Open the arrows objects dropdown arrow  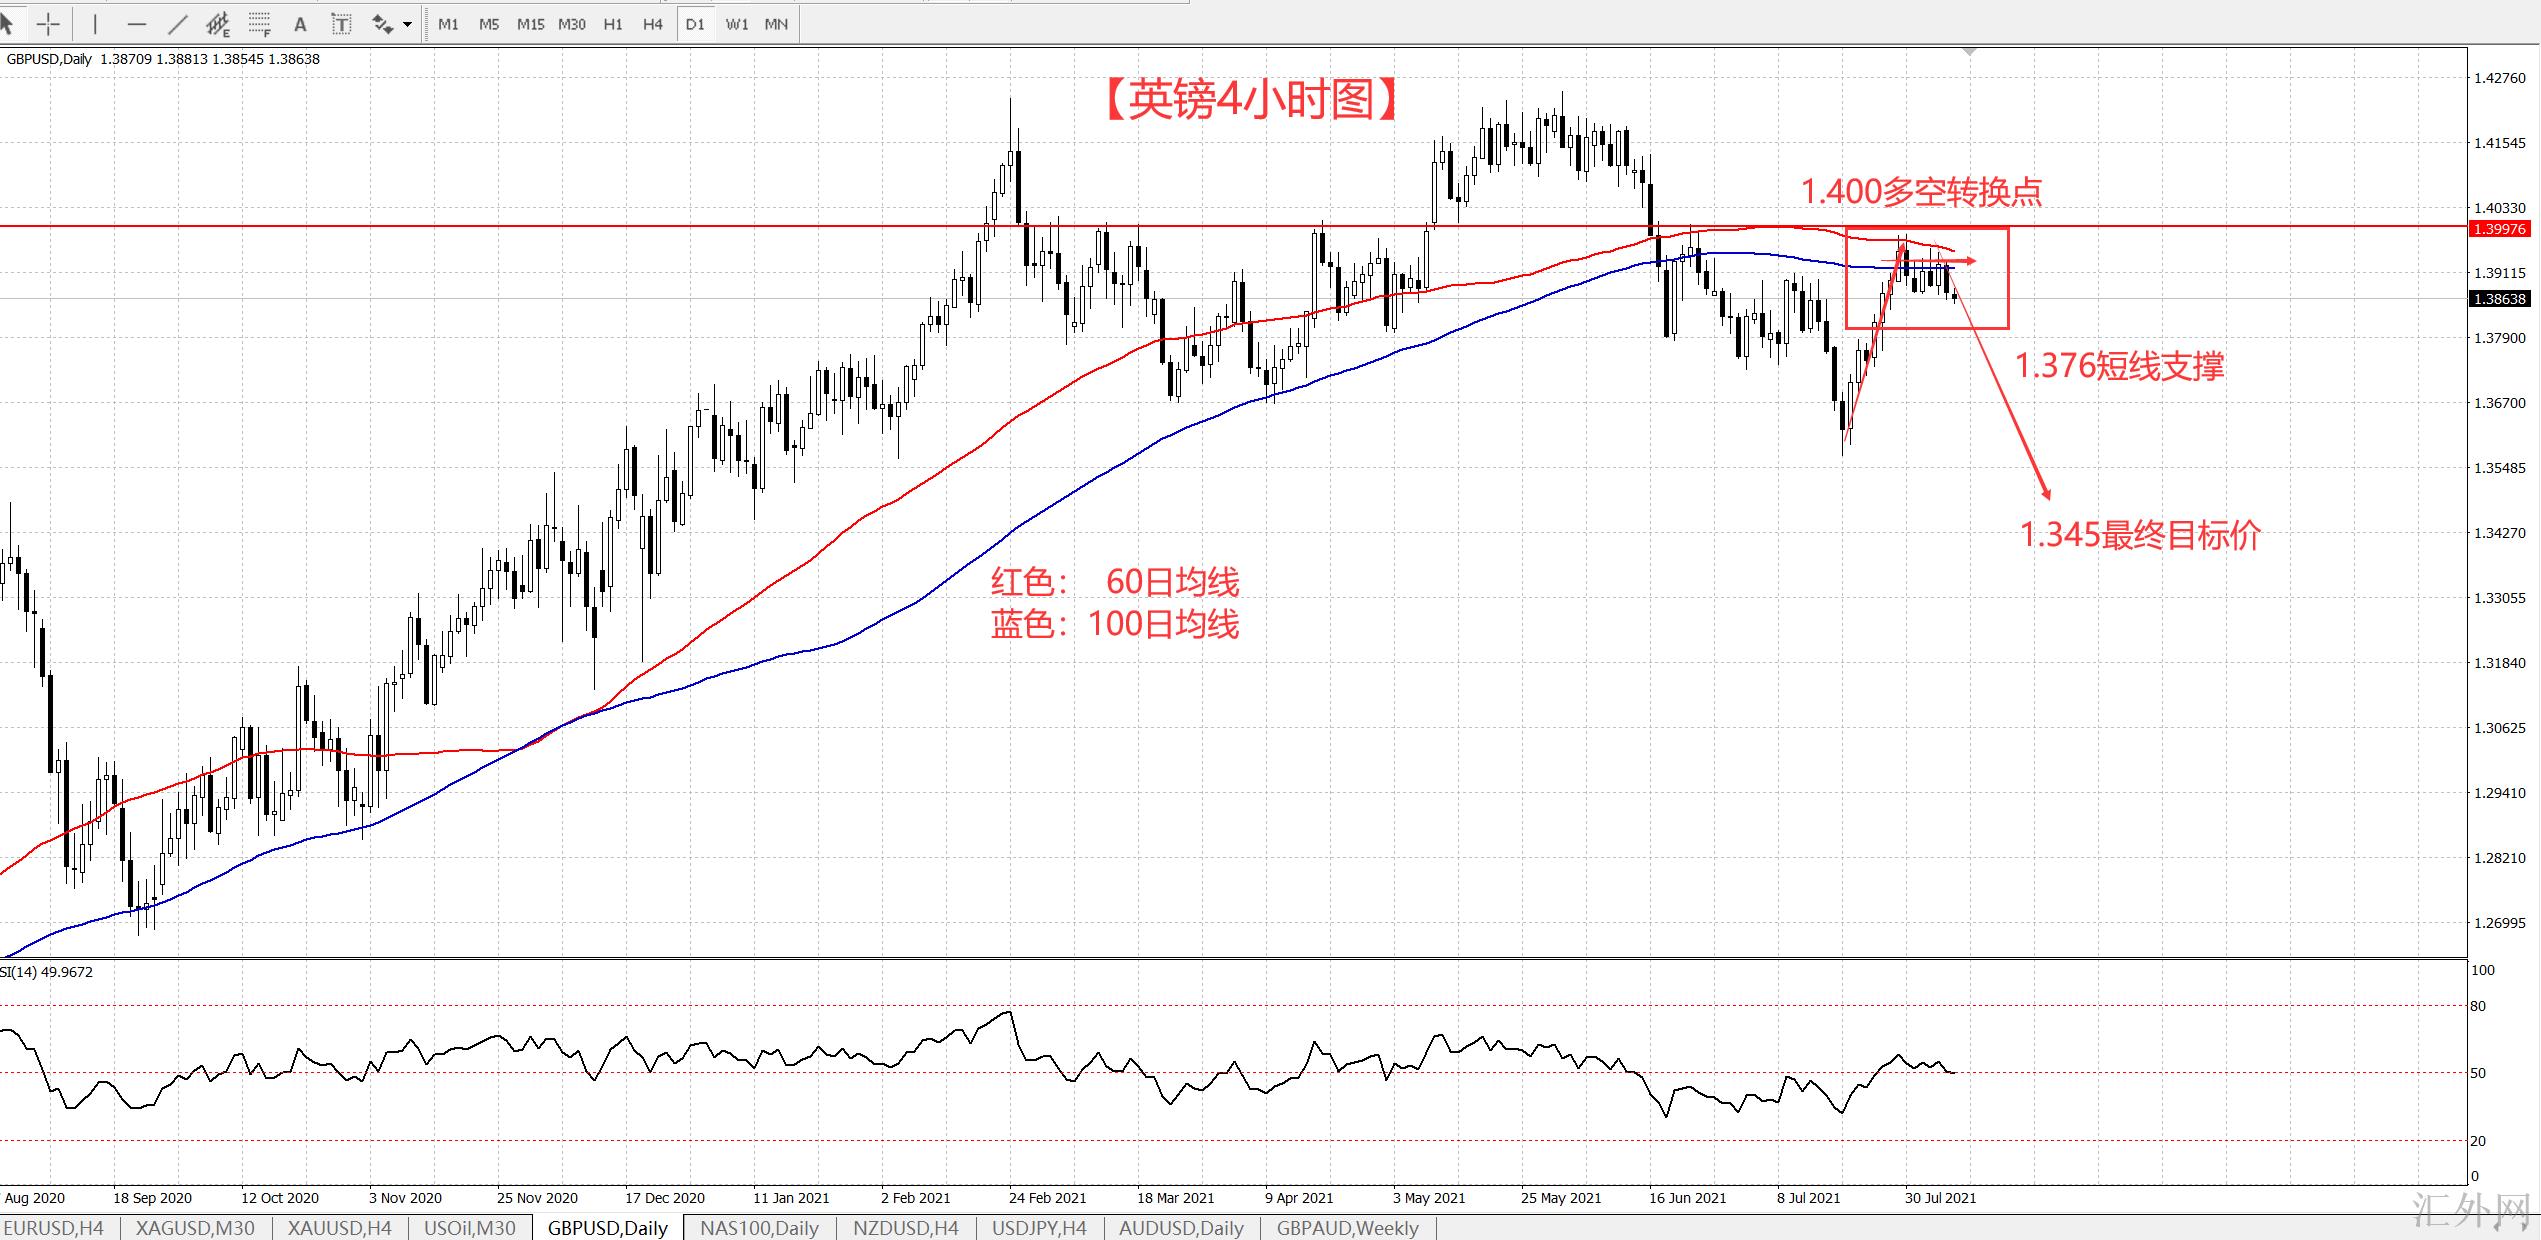tap(407, 24)
